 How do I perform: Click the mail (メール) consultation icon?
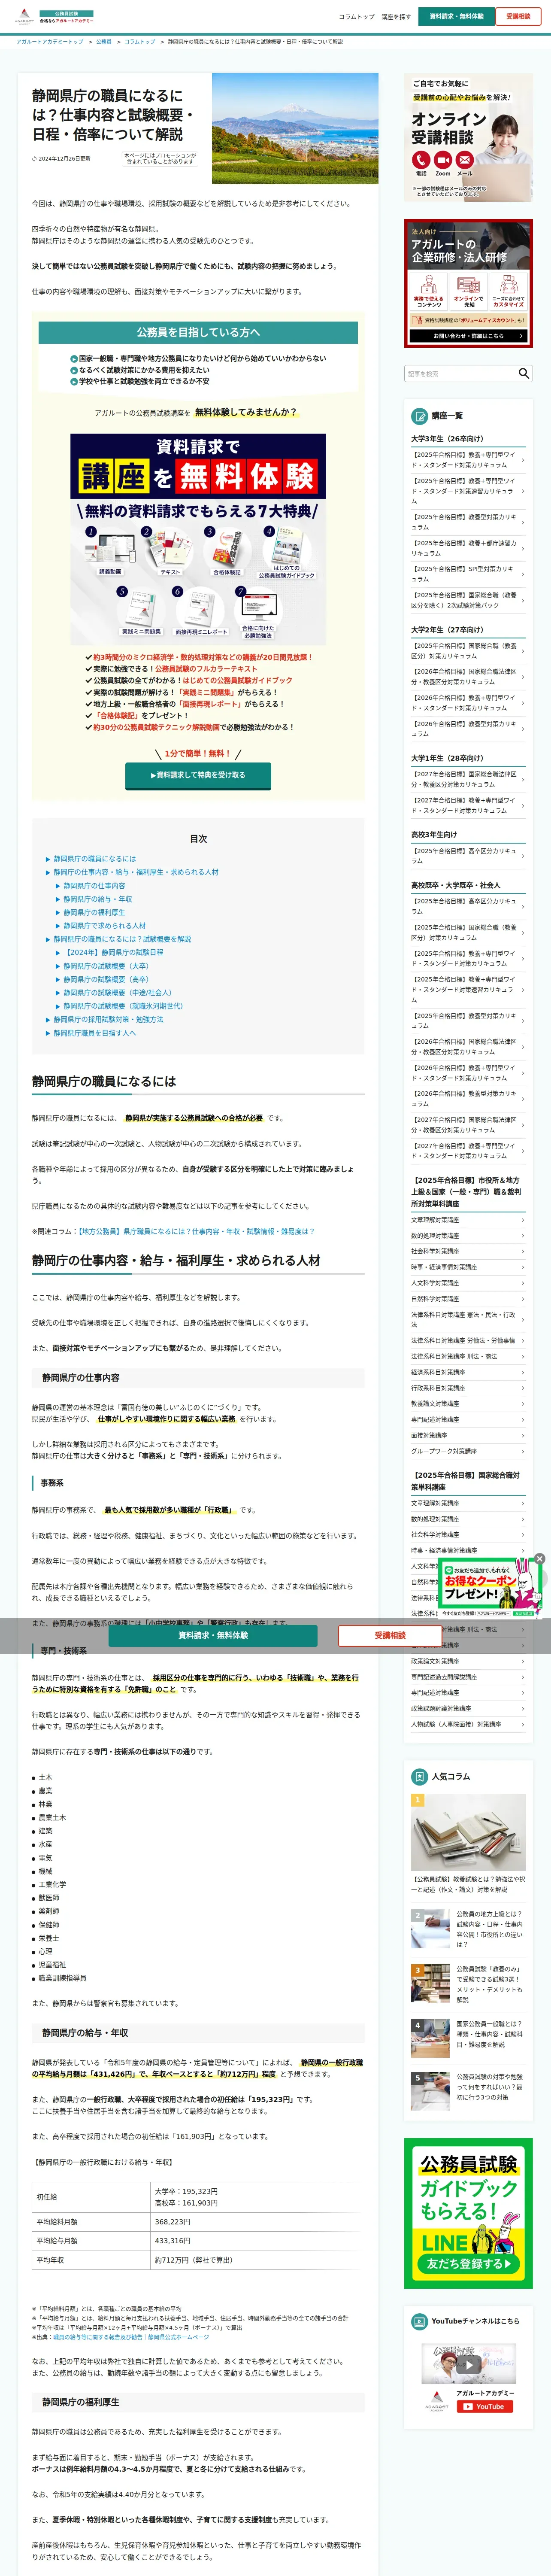[465, 160]
